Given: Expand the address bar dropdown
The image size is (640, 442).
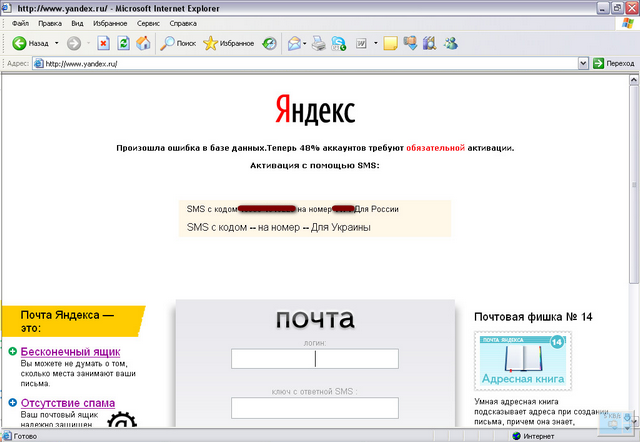Looking at the screenshot, I should [583, 64].
